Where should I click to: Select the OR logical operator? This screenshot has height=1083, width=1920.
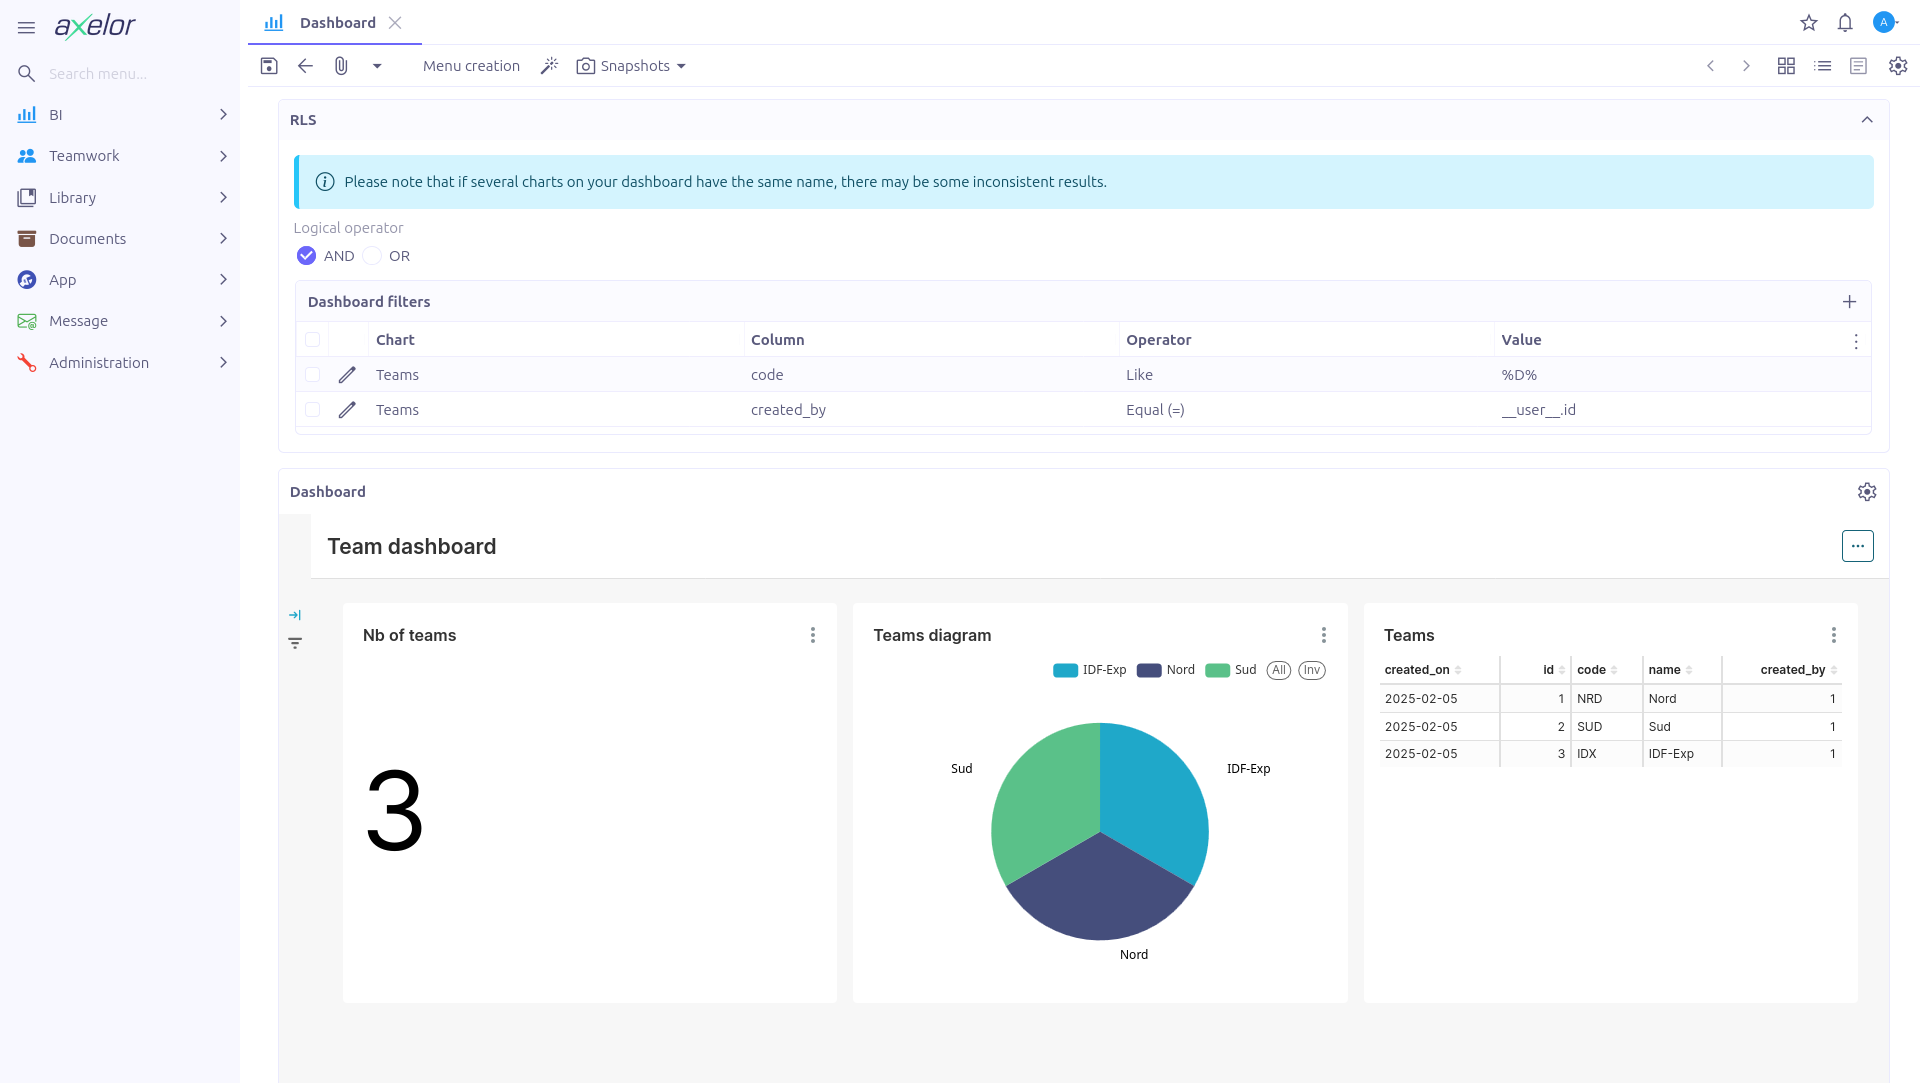(370, 255)
